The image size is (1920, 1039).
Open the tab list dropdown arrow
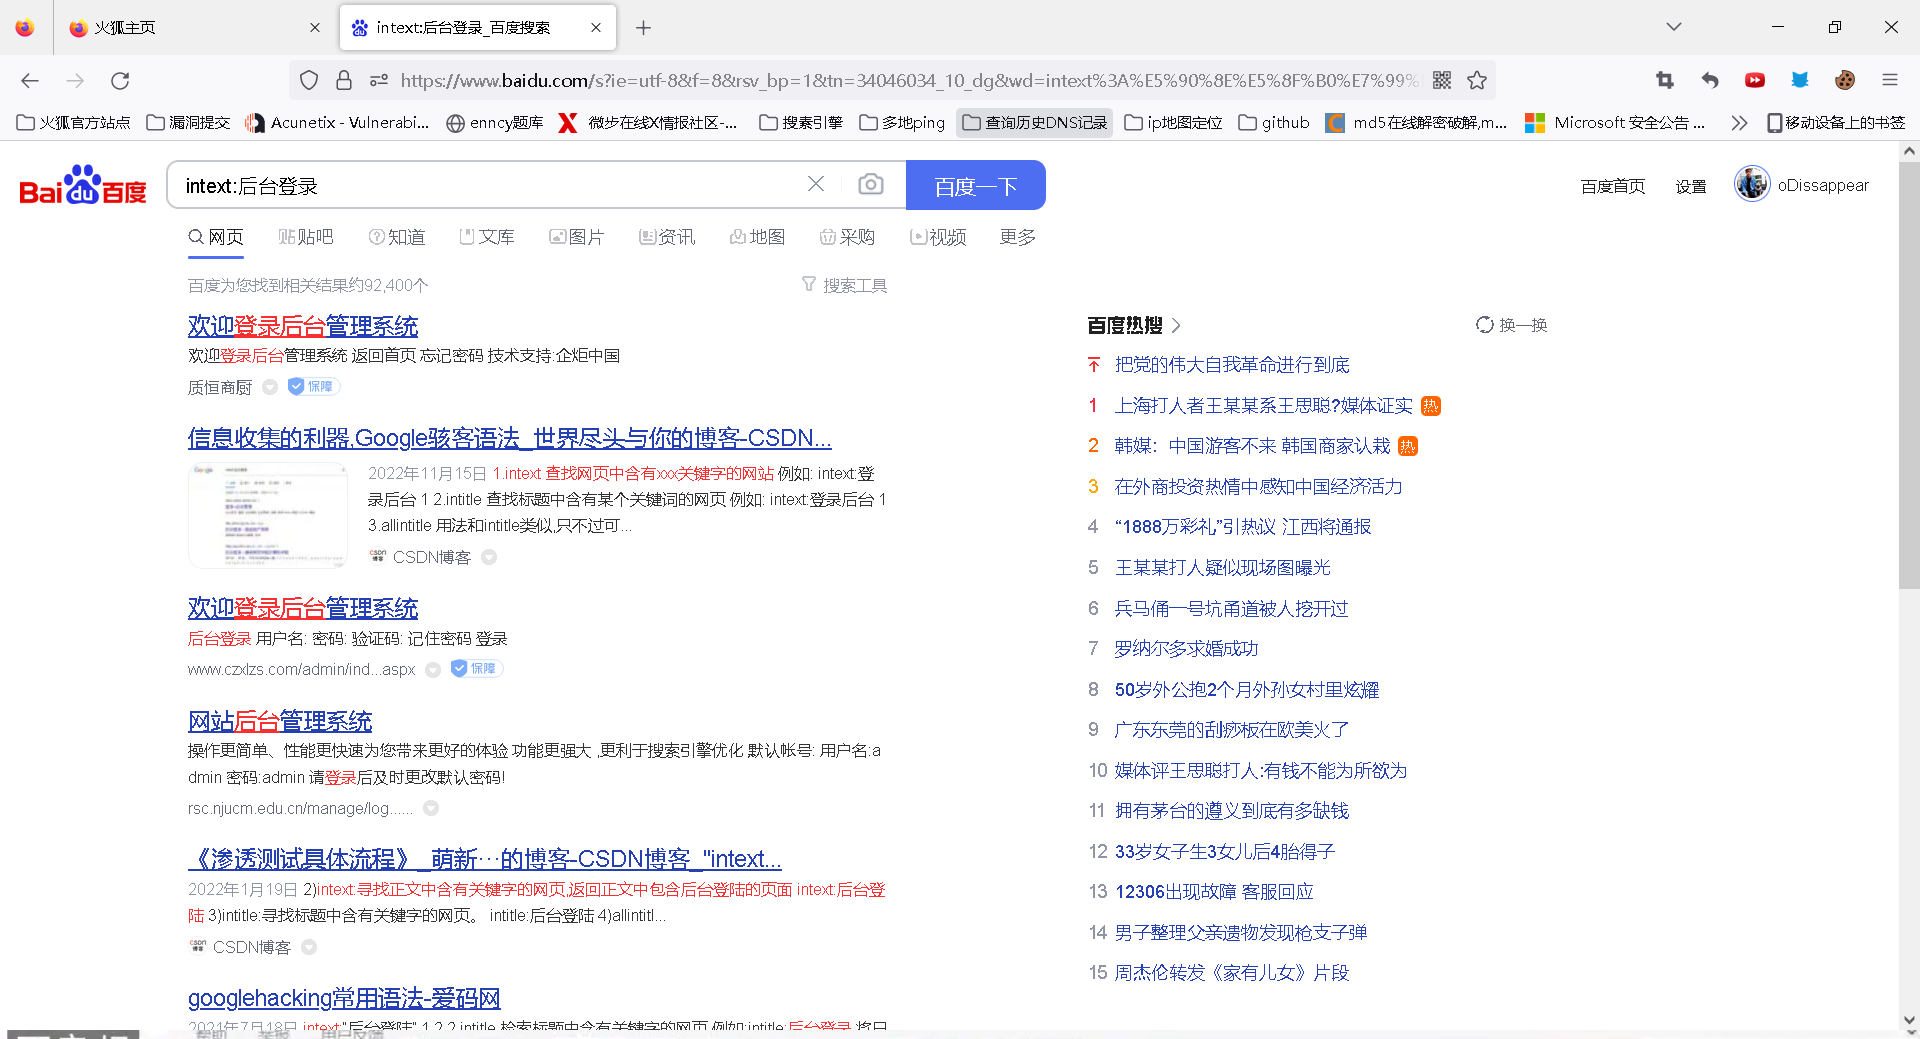pos(1673,27)
